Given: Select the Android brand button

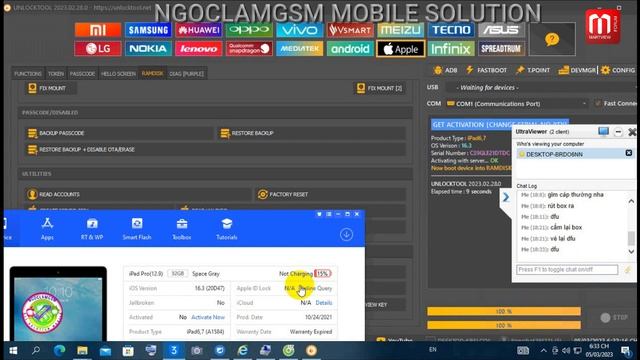Looking at the screenshot, I should coord(350,49).
